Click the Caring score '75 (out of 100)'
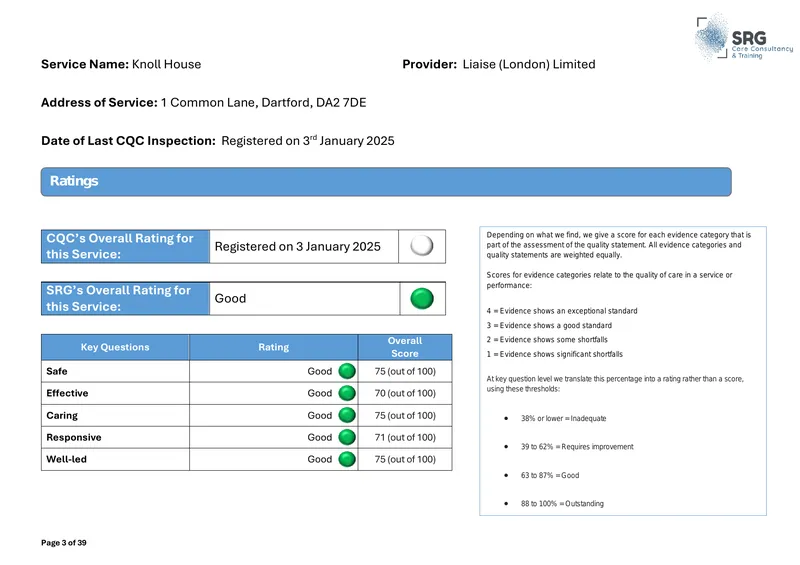This screenshot has width=800, height=565. 405,415
